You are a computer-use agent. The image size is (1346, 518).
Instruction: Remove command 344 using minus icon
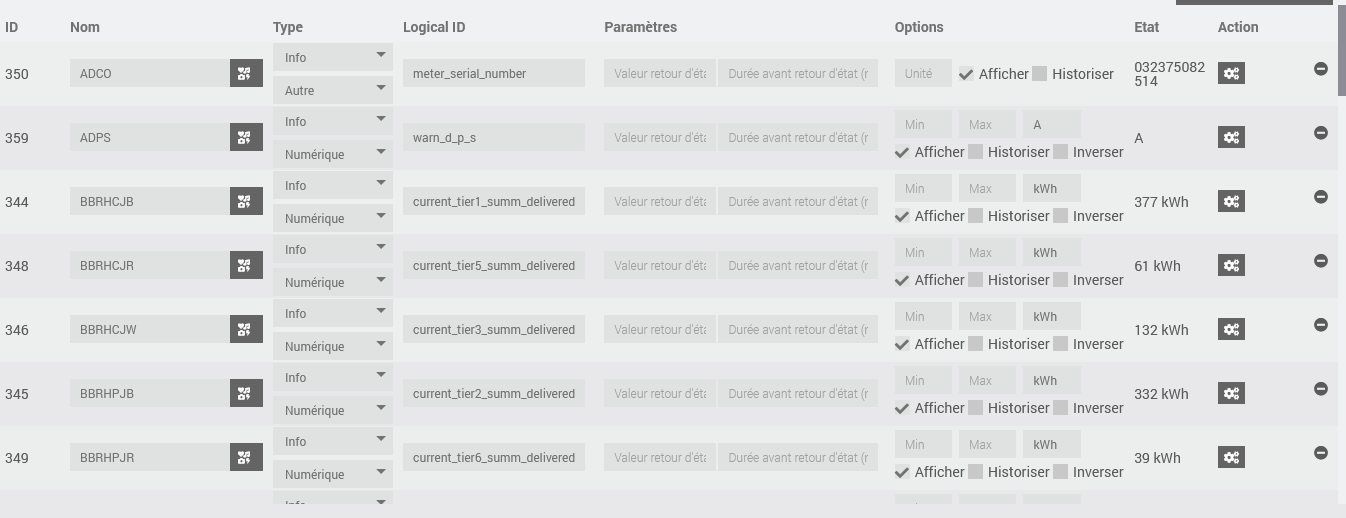(1321, 197)
